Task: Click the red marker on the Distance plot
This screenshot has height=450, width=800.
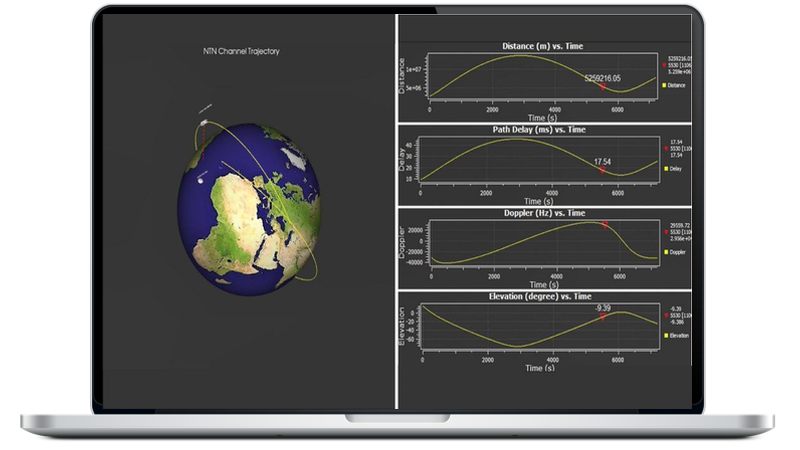Action: [x=603, y=87]
